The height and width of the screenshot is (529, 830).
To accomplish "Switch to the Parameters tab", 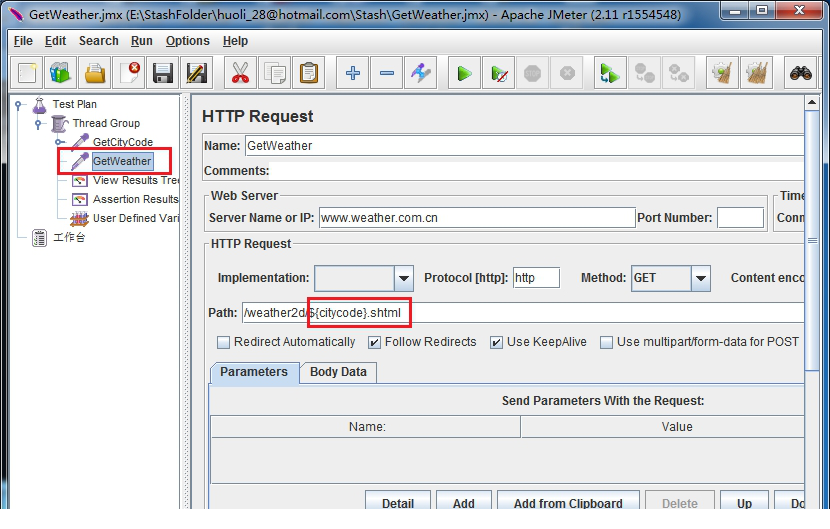I will pos(254,372).
